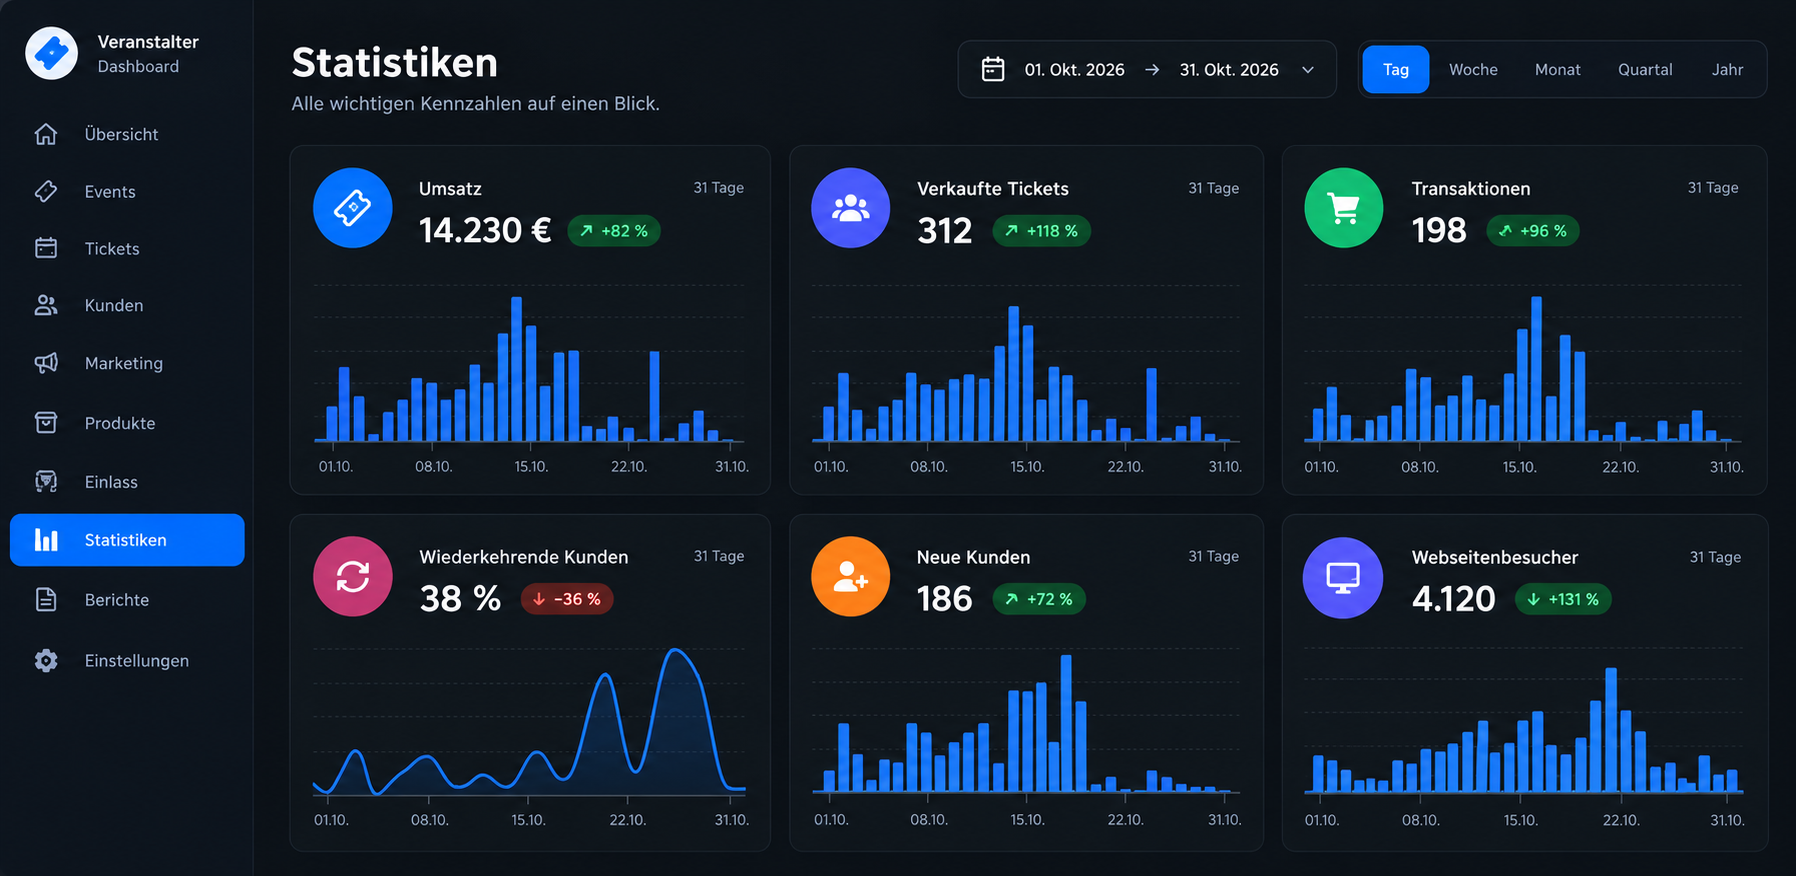This screenshot has width=1796, height=876.
Task: Click the calendar icon in date range picker
Action: pos(993,69)
